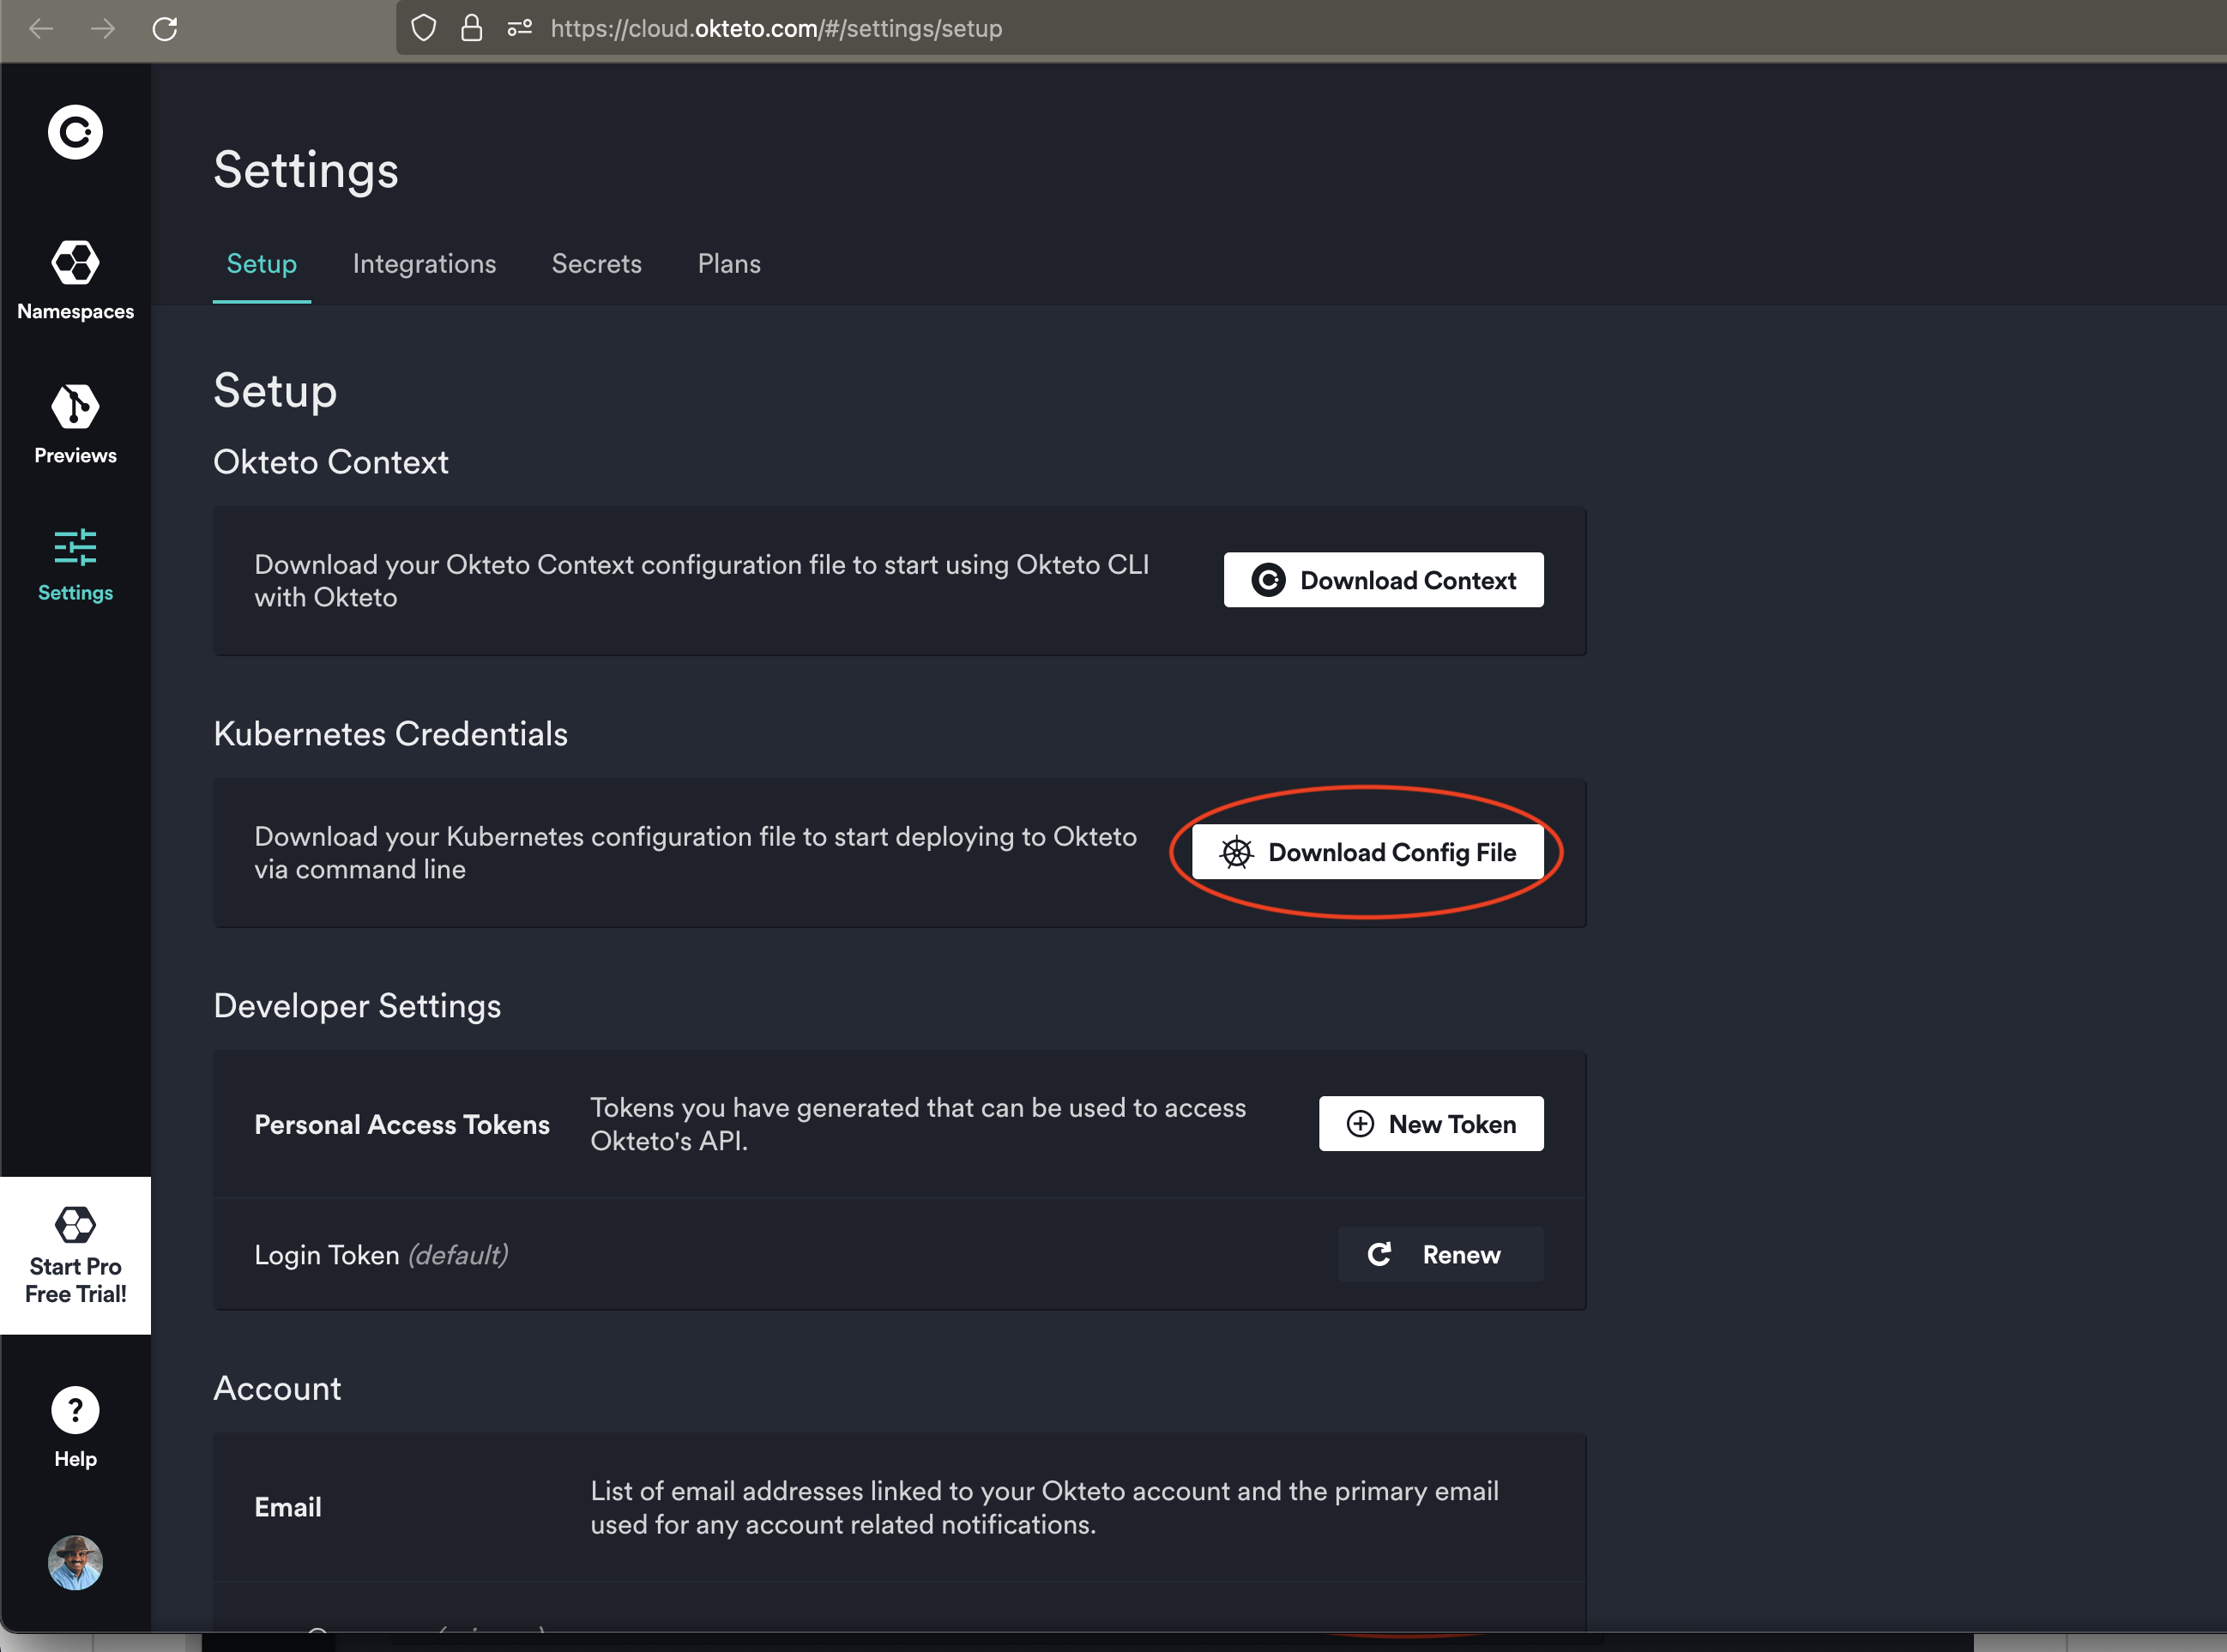Screen dimensions: 2227x1652
Task: Click the browser back arrow
Action: click(41, 29)
